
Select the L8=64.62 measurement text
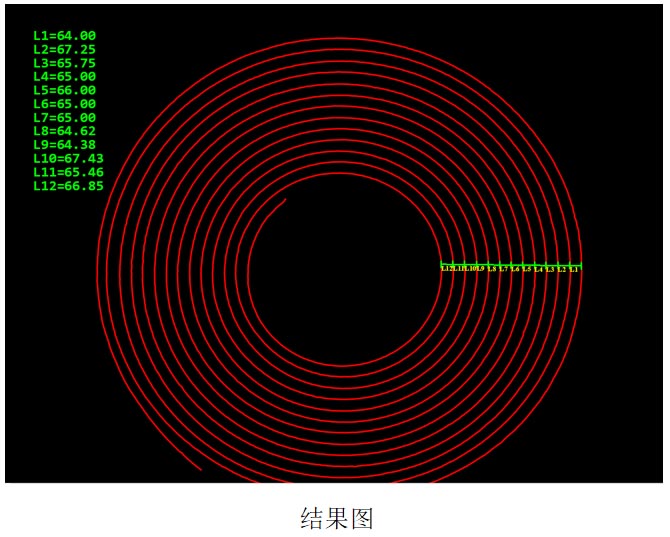(64, 131)
